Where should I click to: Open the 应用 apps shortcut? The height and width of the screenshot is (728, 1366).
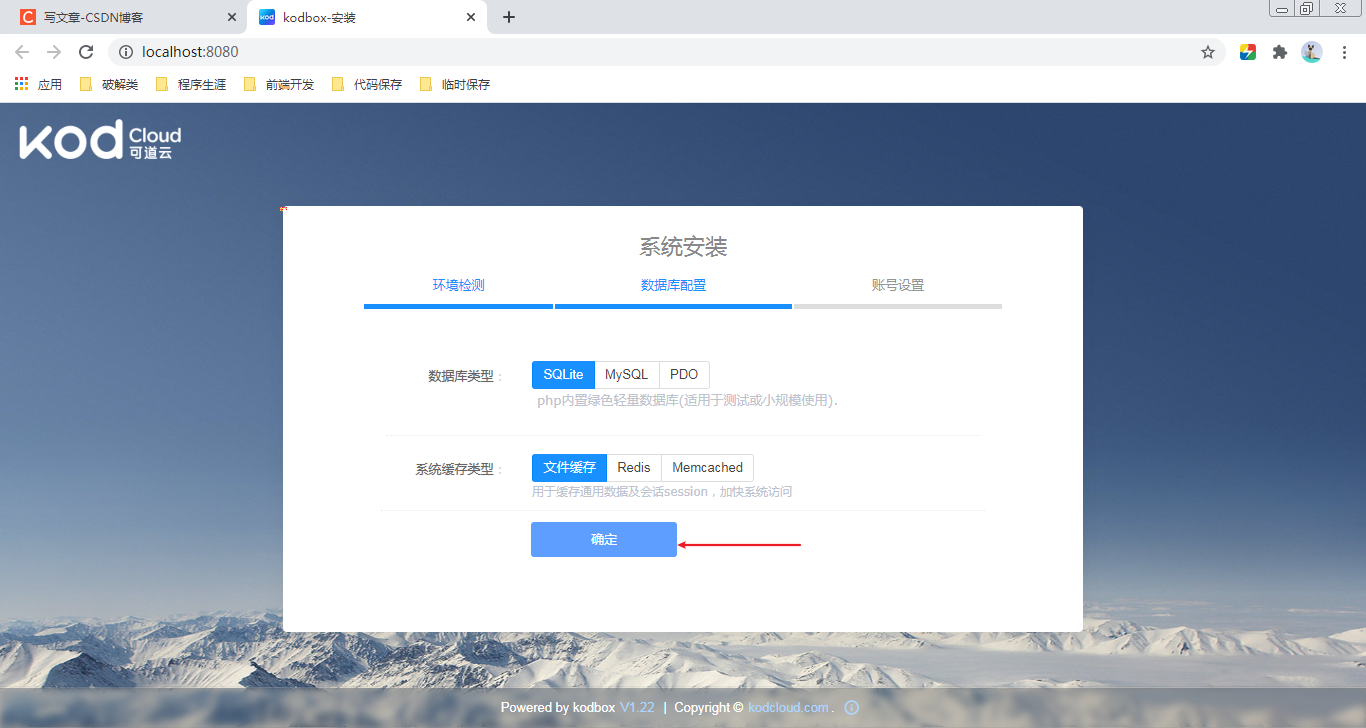click(38, 84)
